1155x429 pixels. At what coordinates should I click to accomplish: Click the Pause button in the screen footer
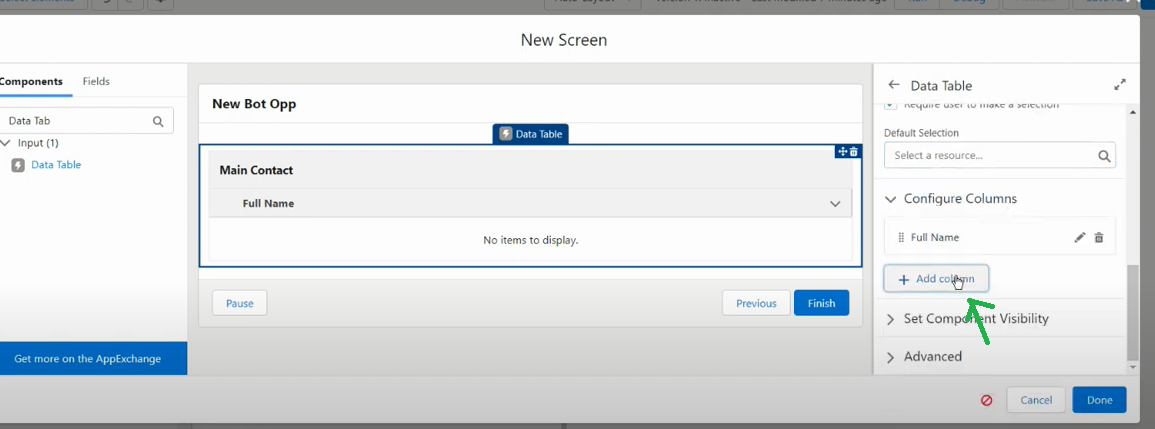click(239, 303)
